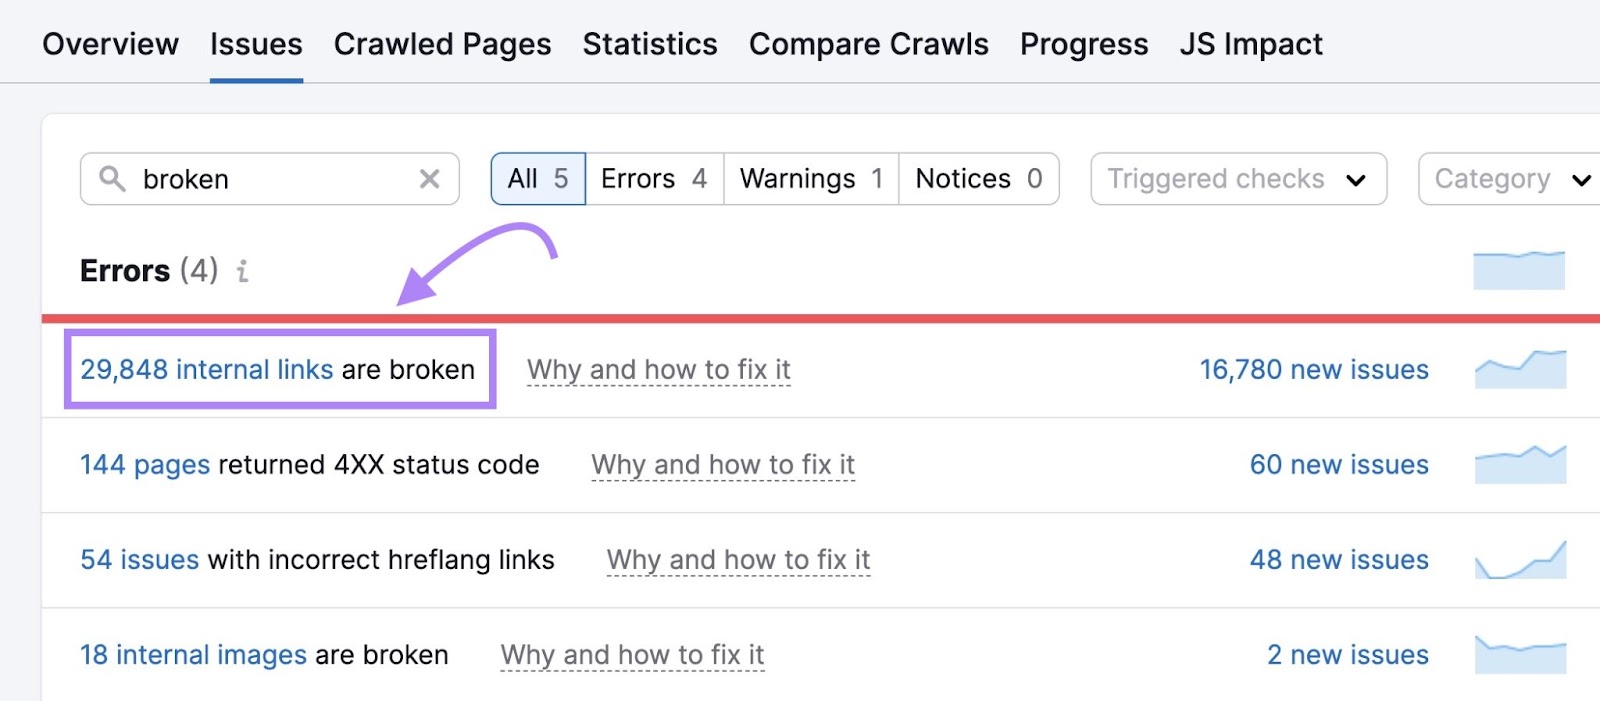Show Notices 0 filter
Viewport: 1600px width, 701px height.
pyautogui.click(x=978, y=179)
